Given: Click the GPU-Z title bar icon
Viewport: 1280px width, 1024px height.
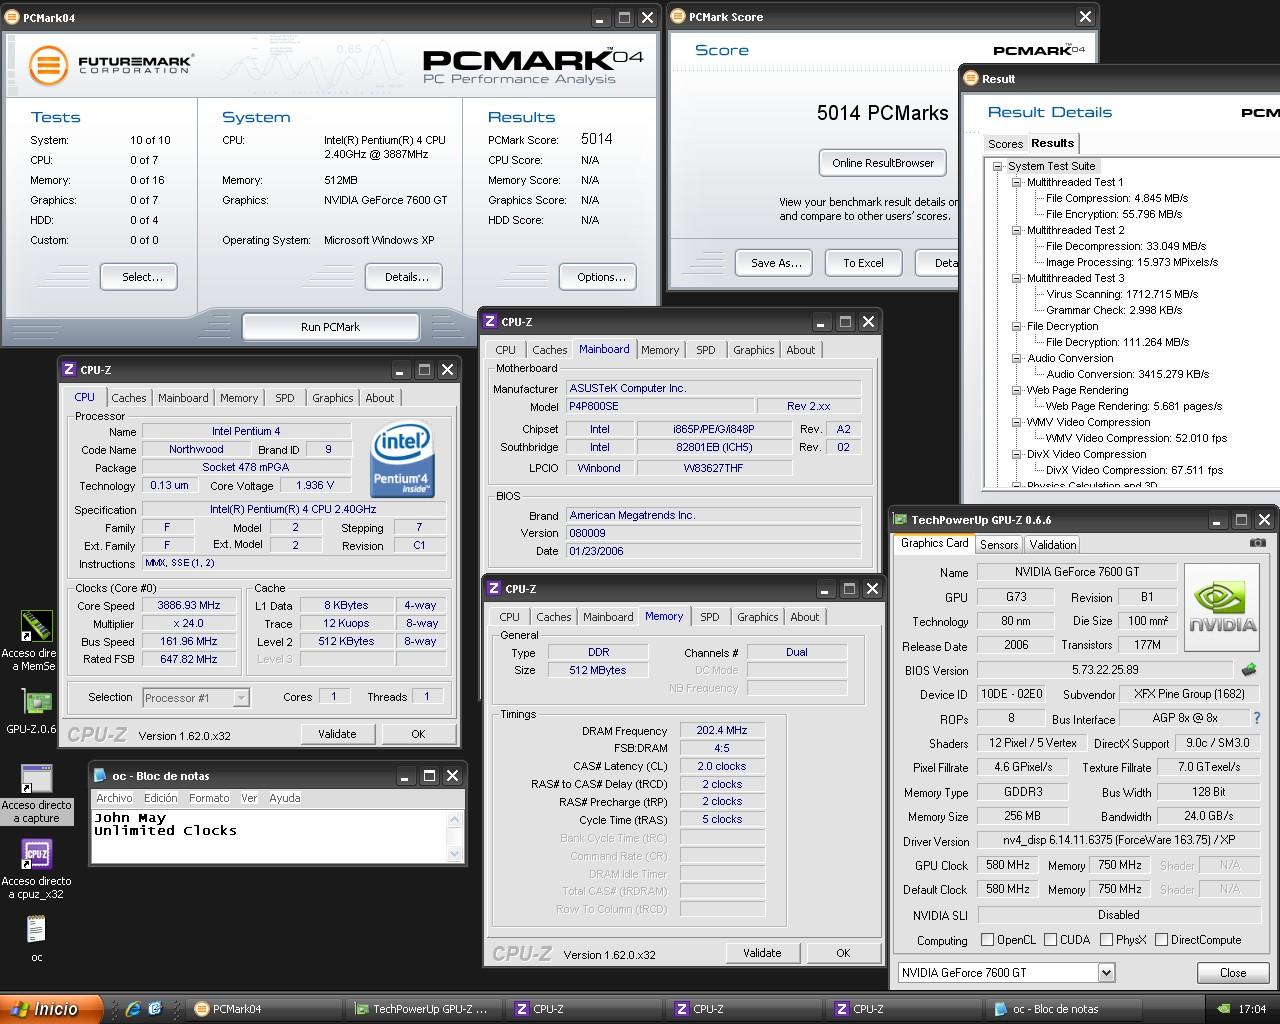Looking at the screenshot, I should click(x=900, y=520).
